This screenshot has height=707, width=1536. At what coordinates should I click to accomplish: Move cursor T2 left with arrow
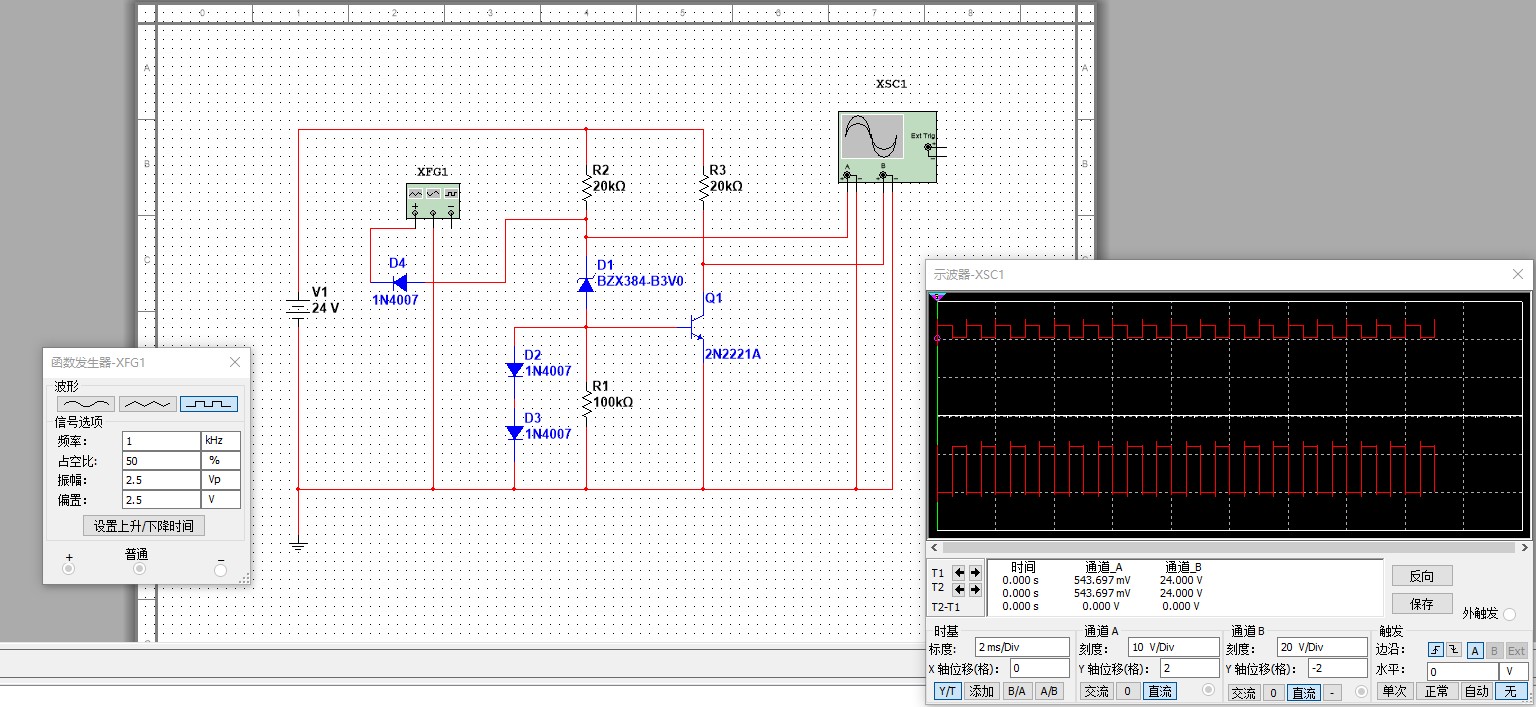tap(960, 590)
